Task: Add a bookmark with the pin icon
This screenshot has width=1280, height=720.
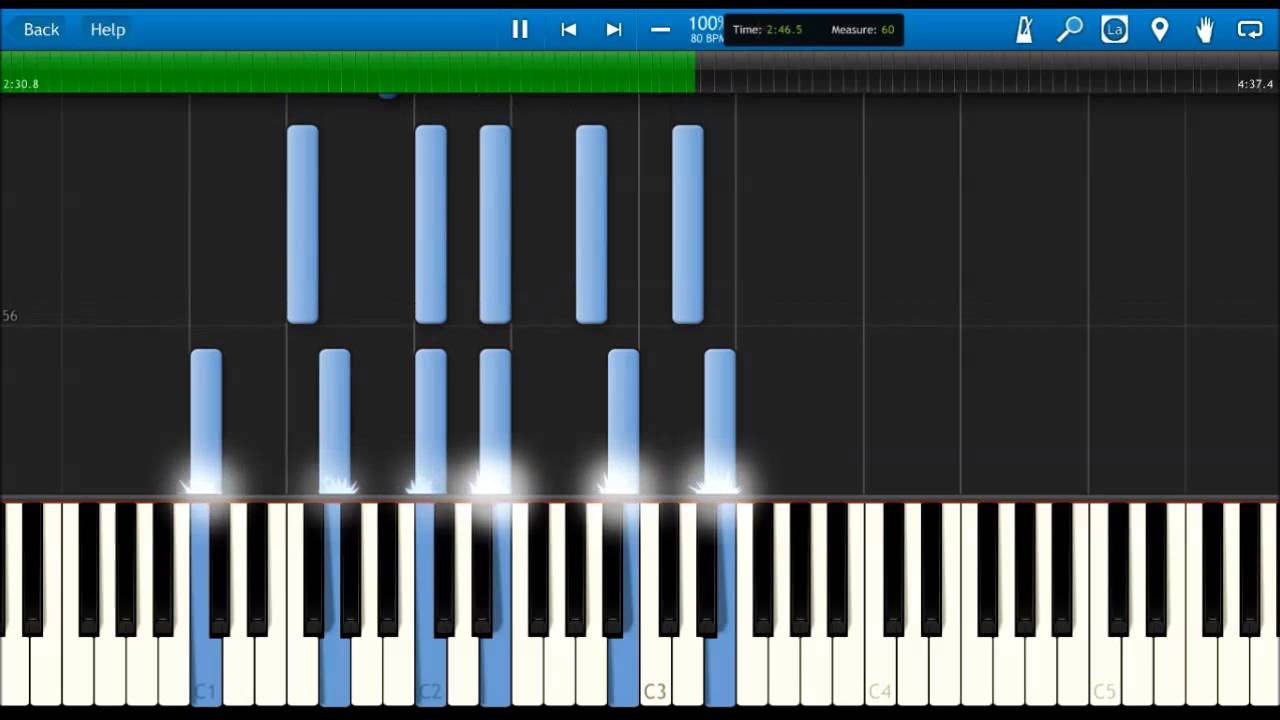Action: [x=1160, y=30]
